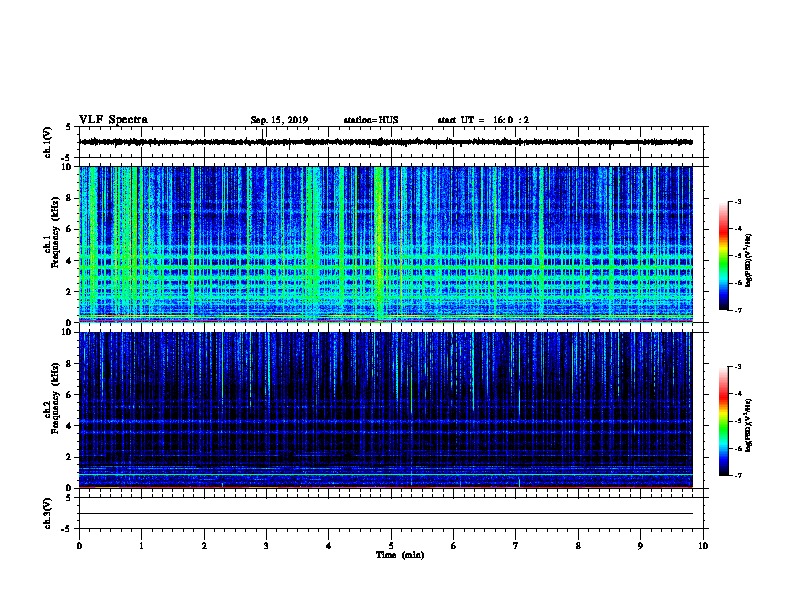Screen dimensions: 792x612
Task: Select the "start UT = 16: 0 : 2" text
Action: [x=483, y=120]
